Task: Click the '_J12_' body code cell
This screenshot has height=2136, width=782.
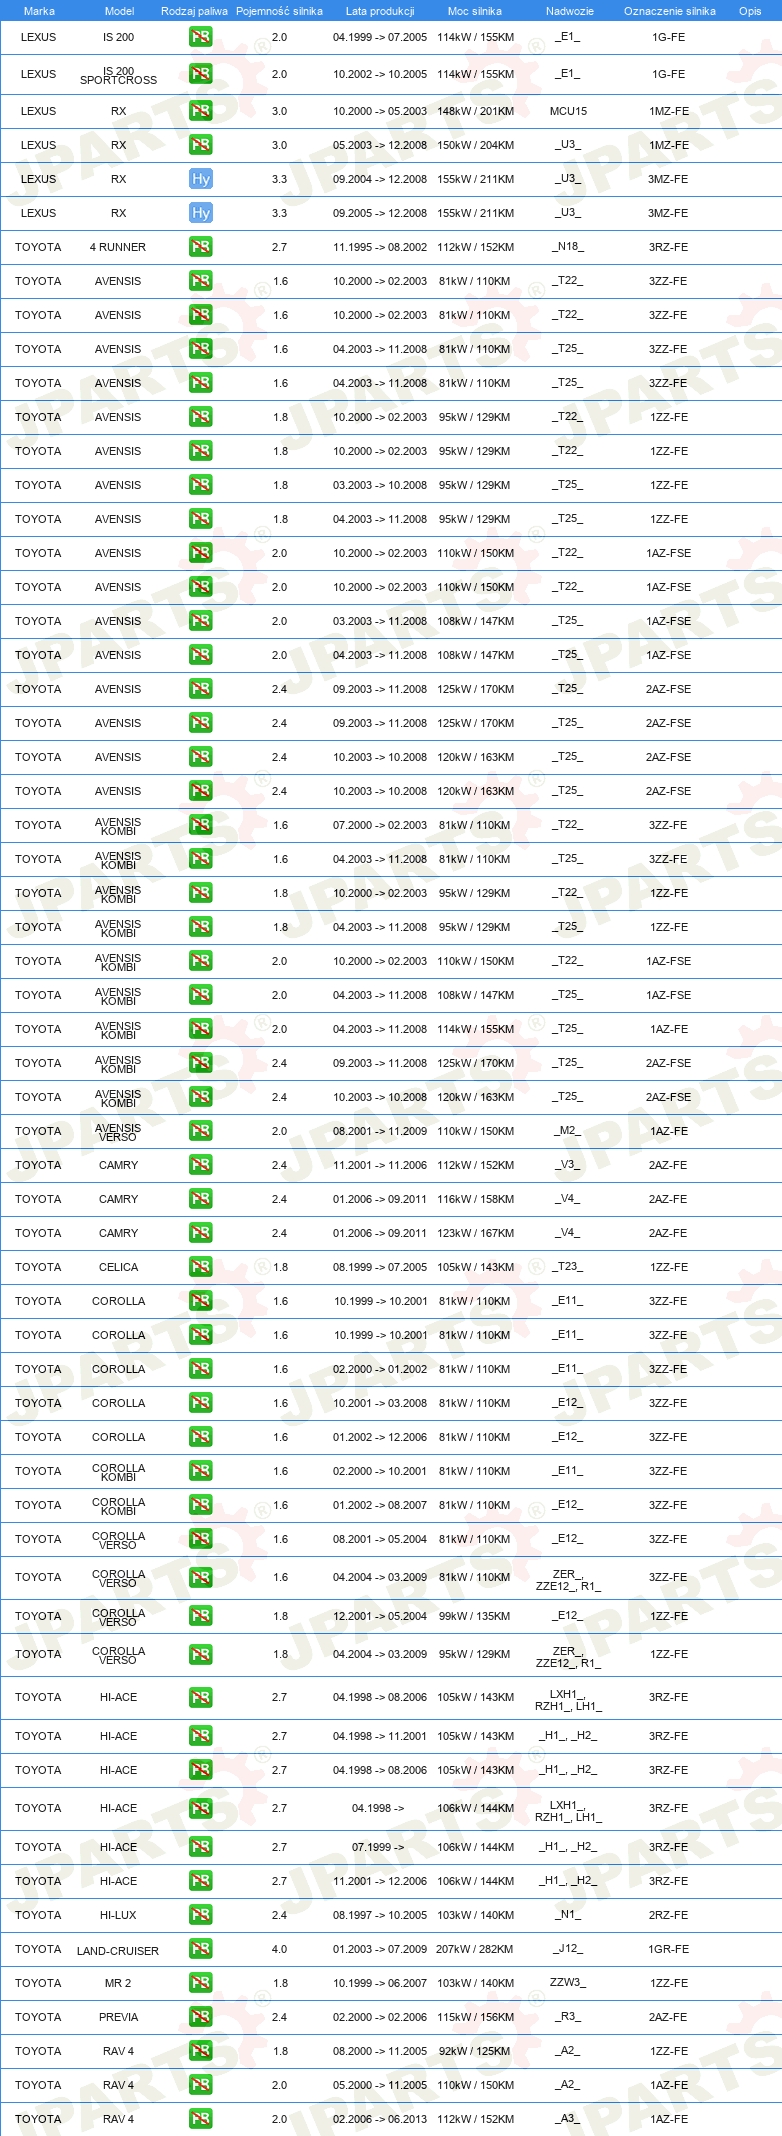Action: point(568,1949)
